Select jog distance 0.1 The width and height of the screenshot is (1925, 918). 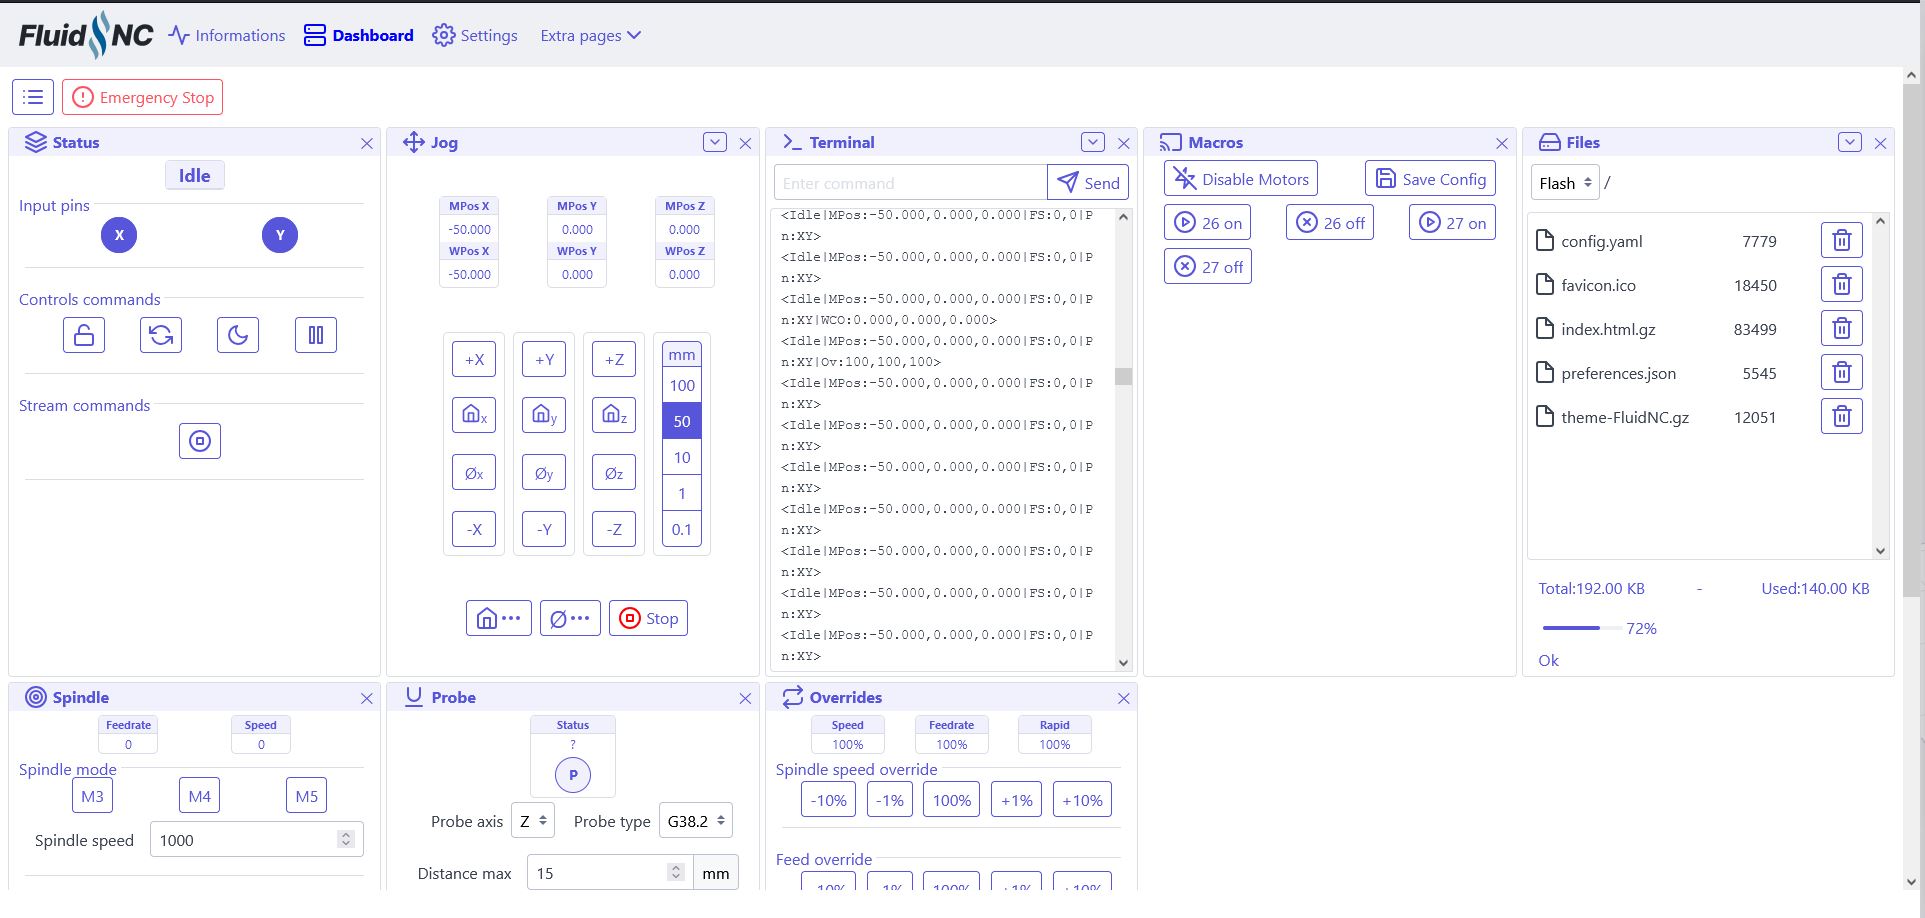pos(682,530)
